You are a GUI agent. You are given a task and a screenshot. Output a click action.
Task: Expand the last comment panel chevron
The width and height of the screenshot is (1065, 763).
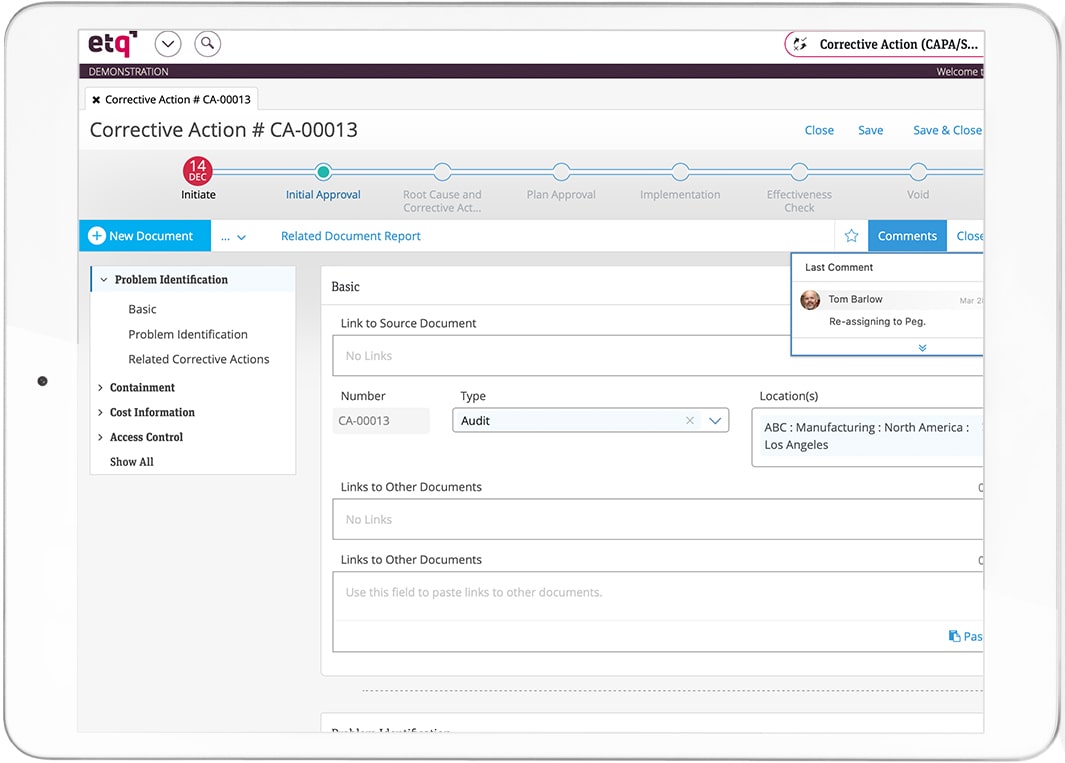coord(922,348)
